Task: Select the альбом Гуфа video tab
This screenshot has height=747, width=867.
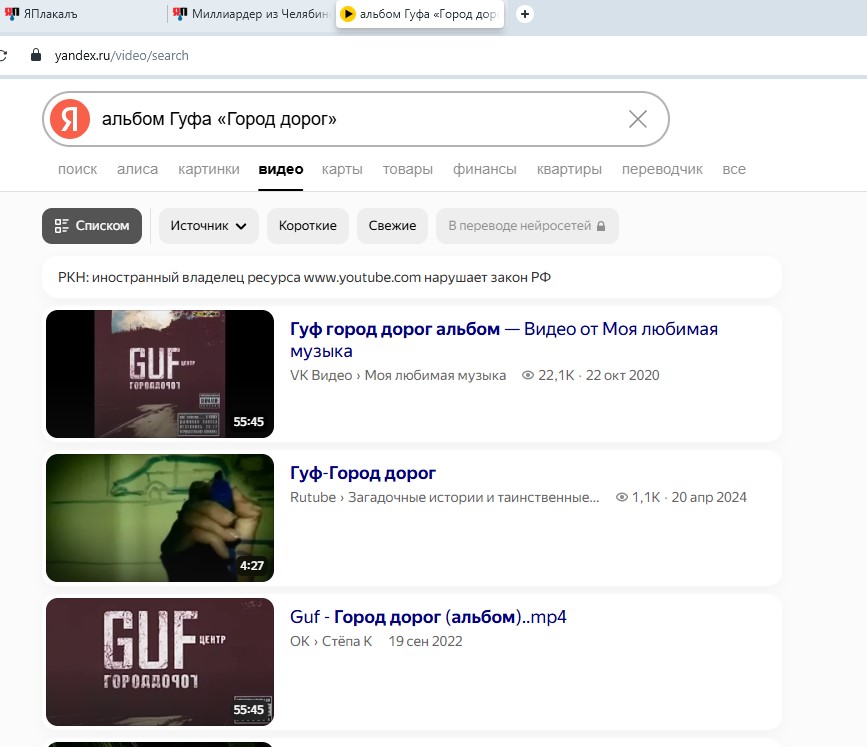Action: coord(420,14)
